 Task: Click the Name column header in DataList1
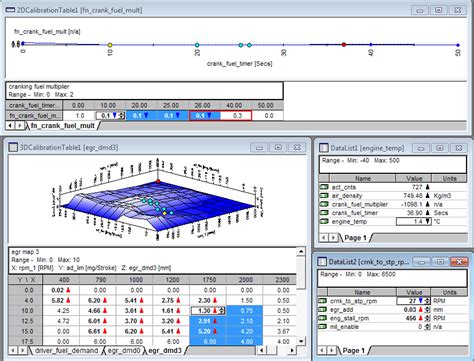pyautogui.click(x=362, y=178)
